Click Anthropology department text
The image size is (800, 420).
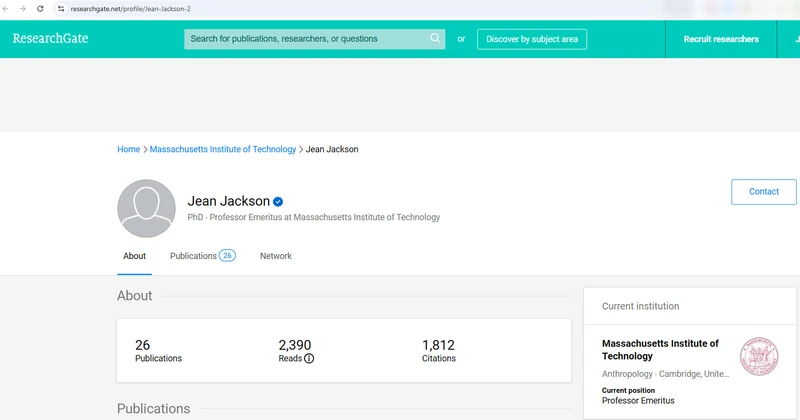click(x=627, y=374)
